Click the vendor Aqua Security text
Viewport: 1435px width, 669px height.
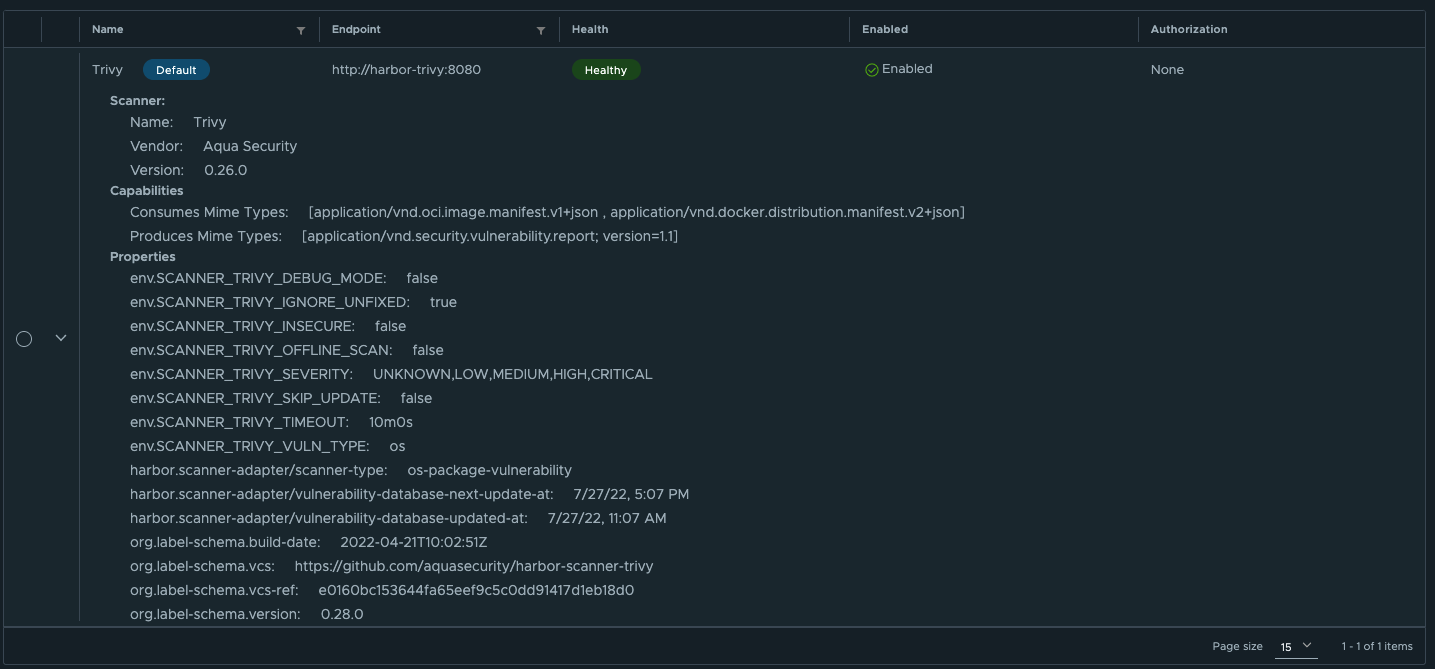[x=250, y=146]
